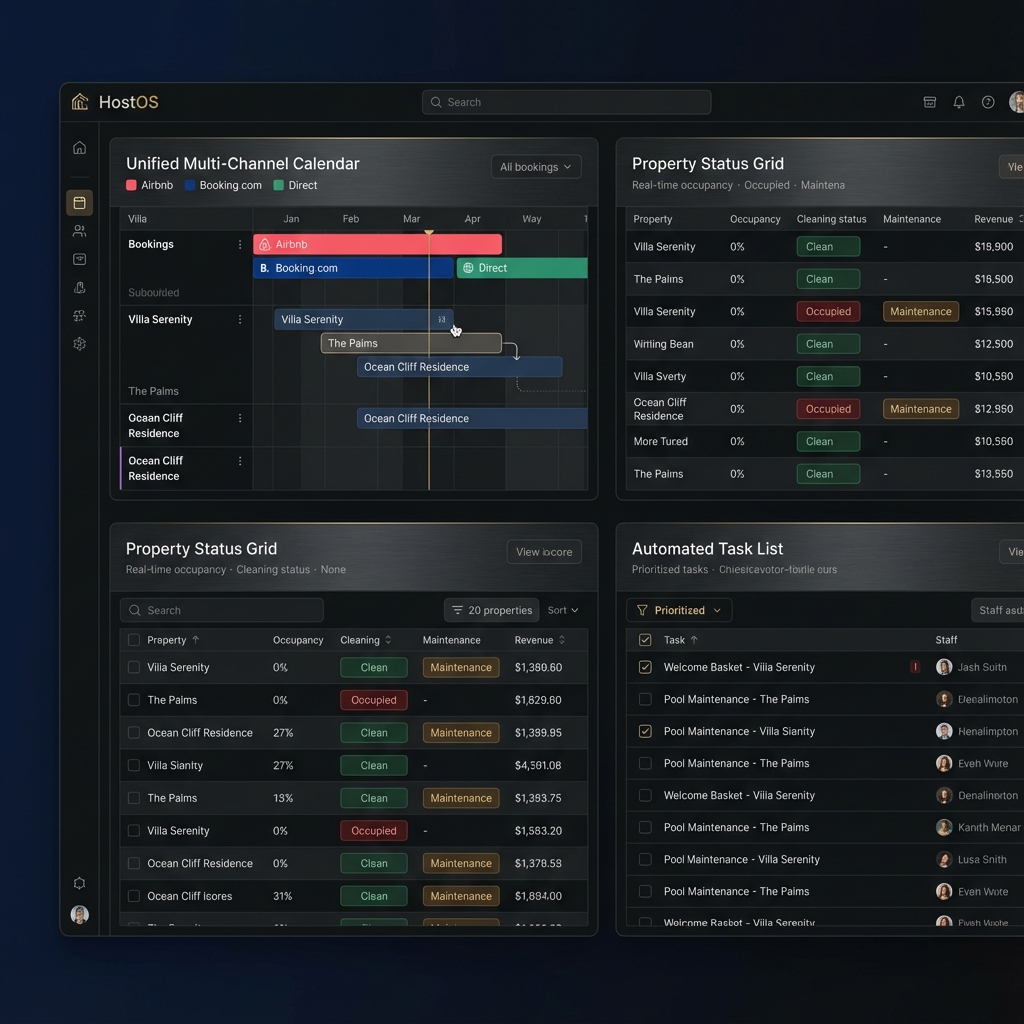This screenshot has height=1024, width=1024.
Task: Click the HostOS logo icon
Action: tap(80, 102)
